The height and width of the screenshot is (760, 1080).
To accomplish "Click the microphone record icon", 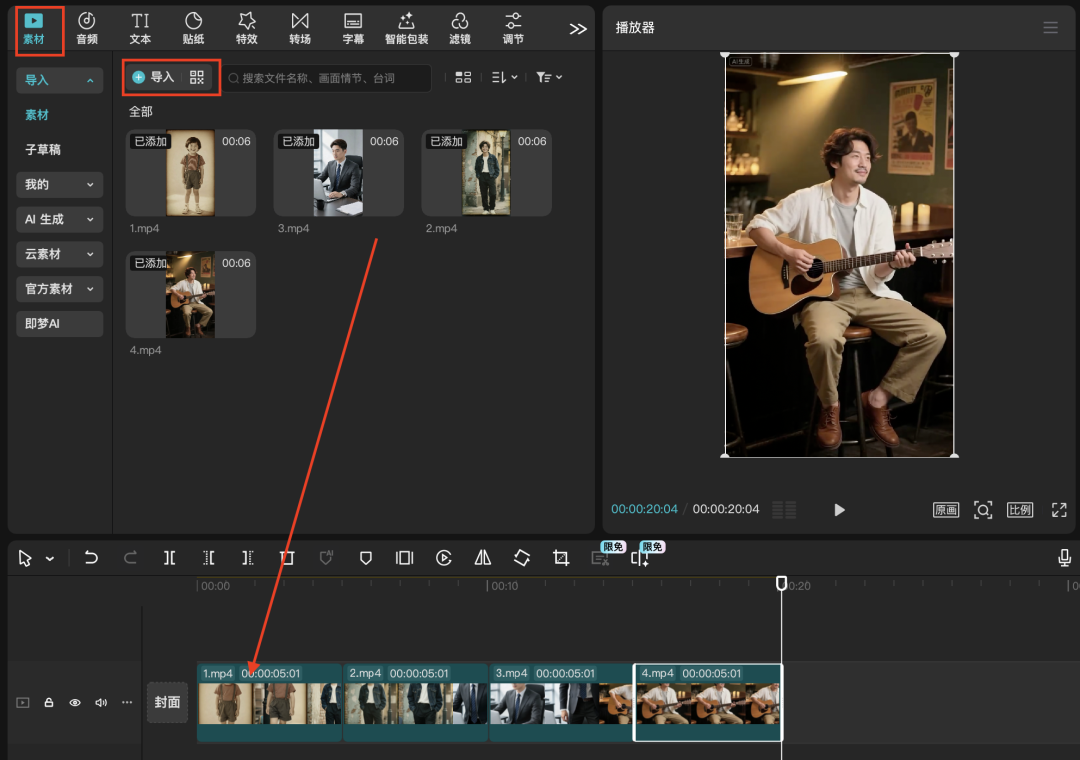I will click(1064, 558).
